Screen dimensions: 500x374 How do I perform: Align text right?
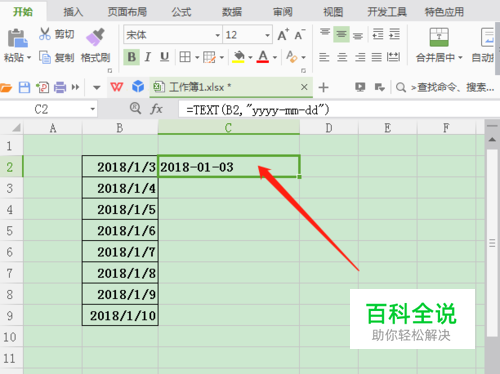tap(360, 57)
